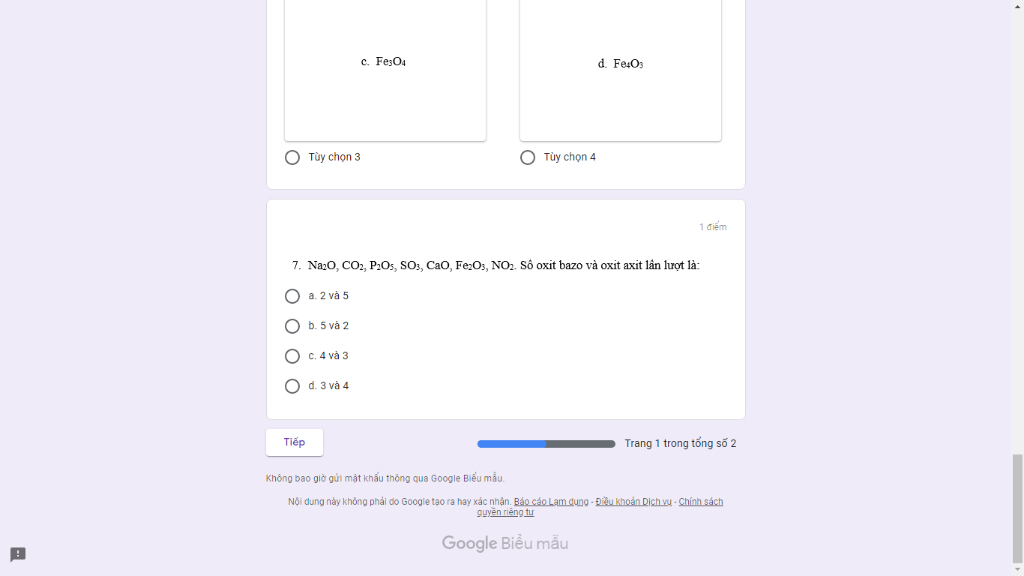Click the feedback report icon at bottom left

(18, 554)
